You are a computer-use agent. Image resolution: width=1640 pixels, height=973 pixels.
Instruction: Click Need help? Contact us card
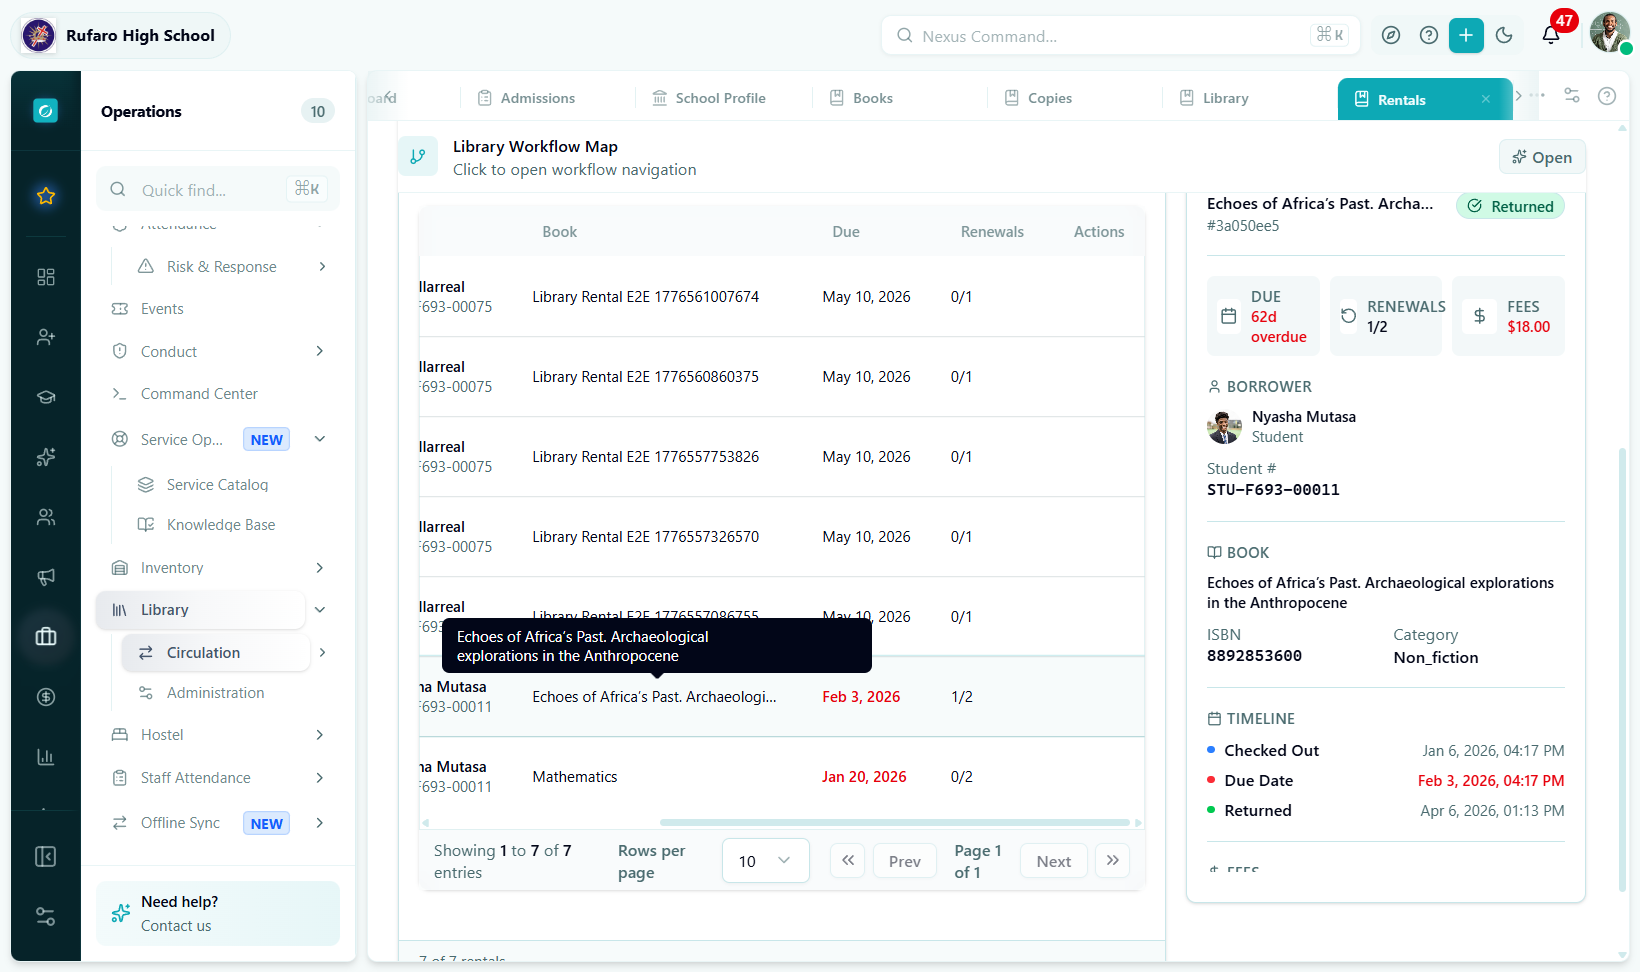pyautogui.click(x=218, y=913)
